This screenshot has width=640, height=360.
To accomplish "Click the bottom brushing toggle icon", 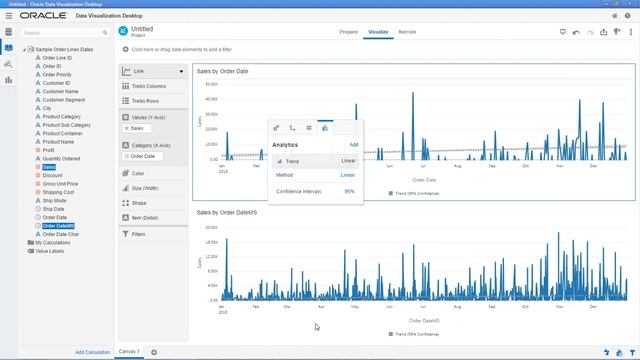I will [619, 353].
